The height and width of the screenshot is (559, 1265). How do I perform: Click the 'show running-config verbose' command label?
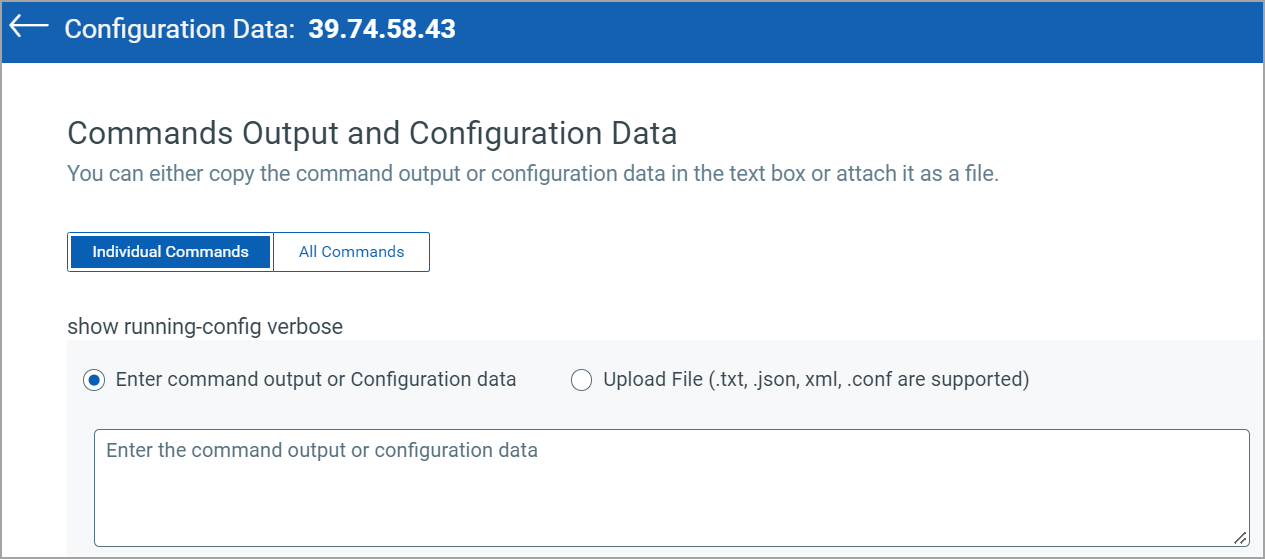[205, 326]
